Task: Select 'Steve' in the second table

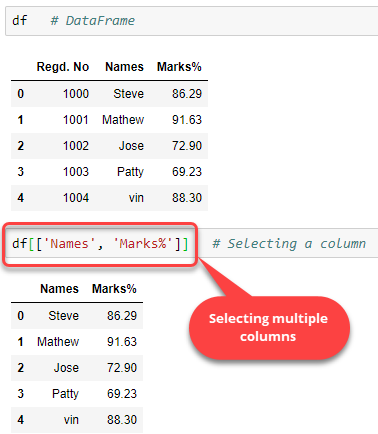Action: coord(64,316)
